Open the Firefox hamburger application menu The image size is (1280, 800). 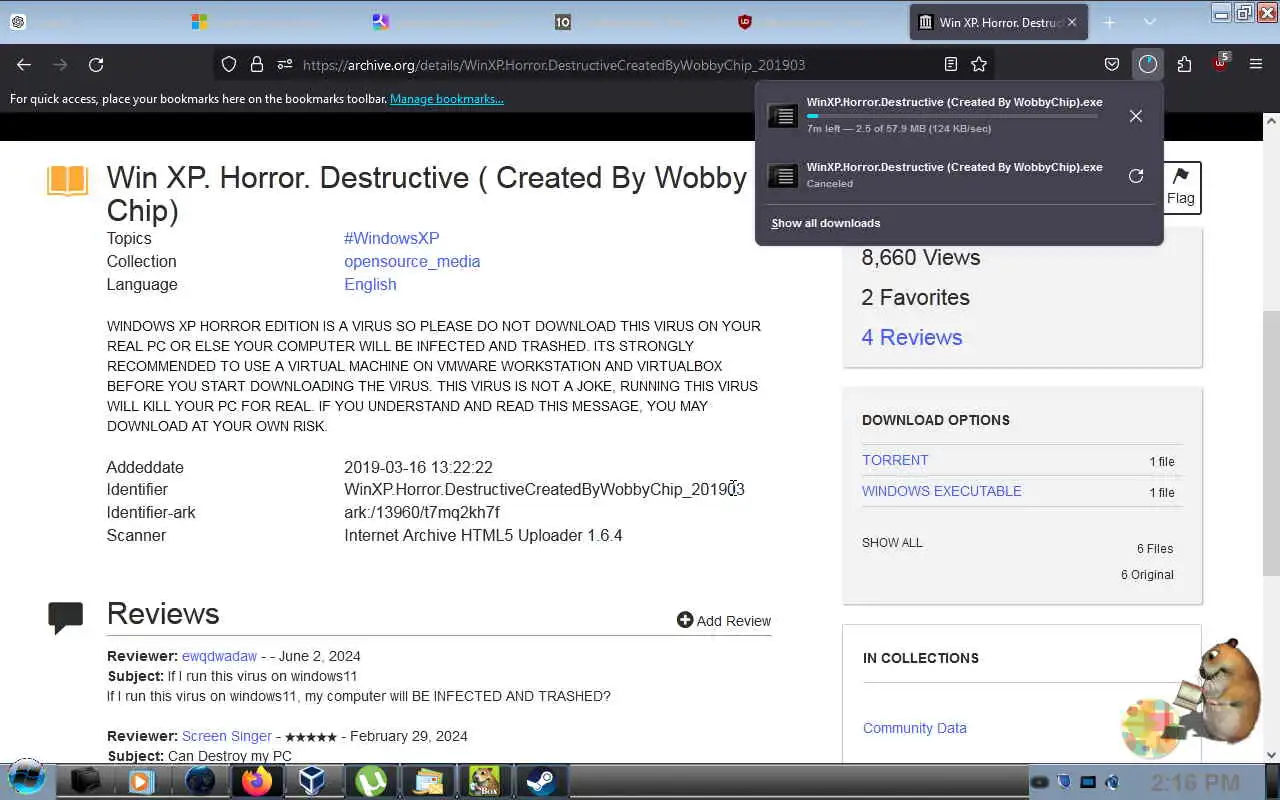tap(1256, 64)
